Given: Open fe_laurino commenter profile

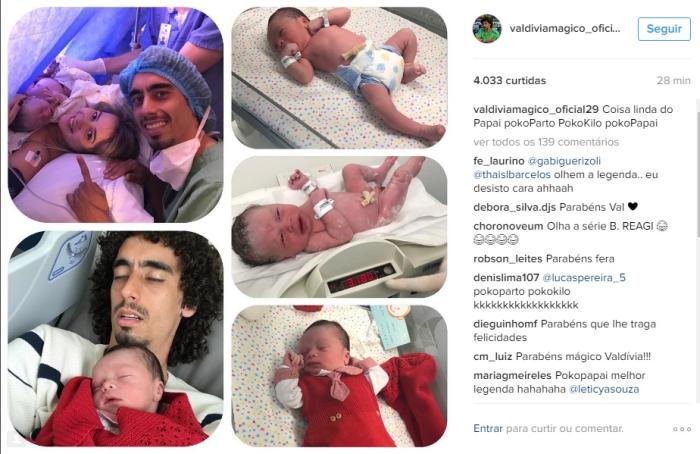Looking at the screenshot, I should 499,161.
